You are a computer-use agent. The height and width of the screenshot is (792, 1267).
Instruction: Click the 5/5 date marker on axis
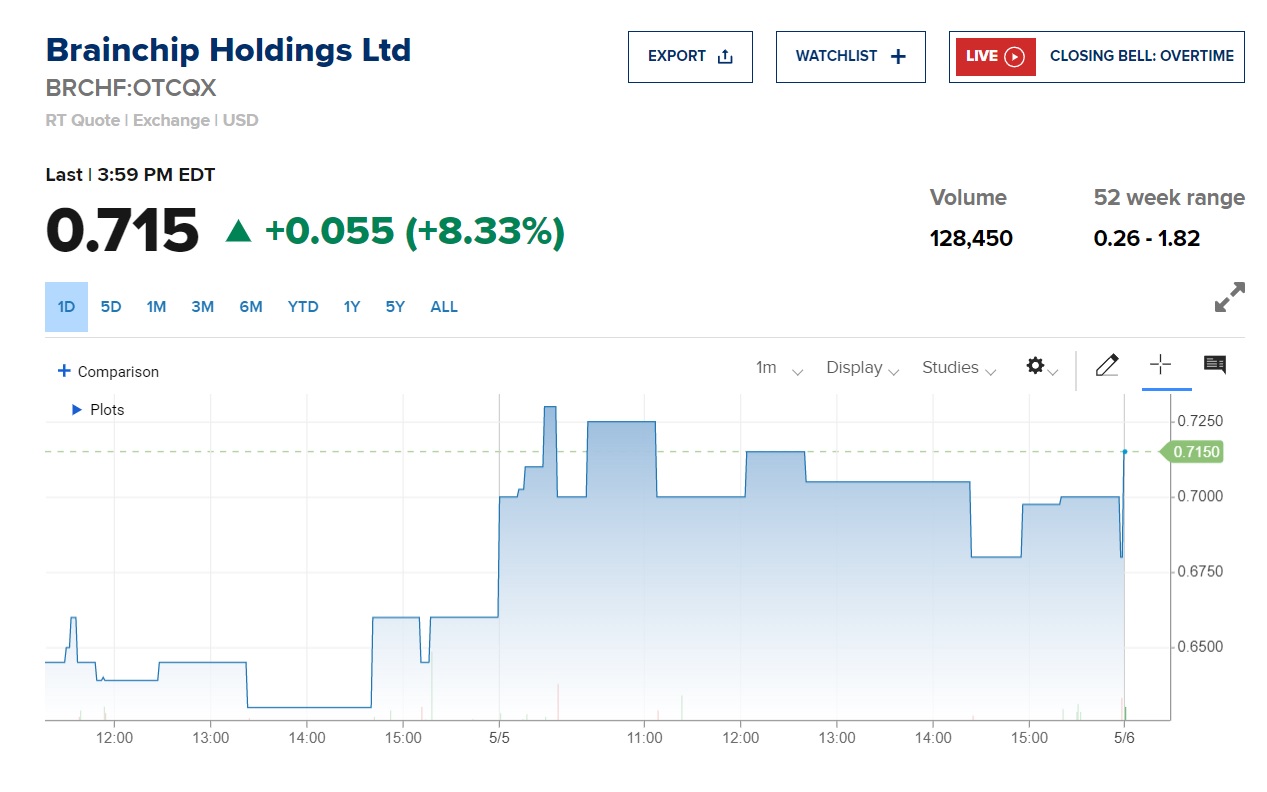click(x=499, y=738)
